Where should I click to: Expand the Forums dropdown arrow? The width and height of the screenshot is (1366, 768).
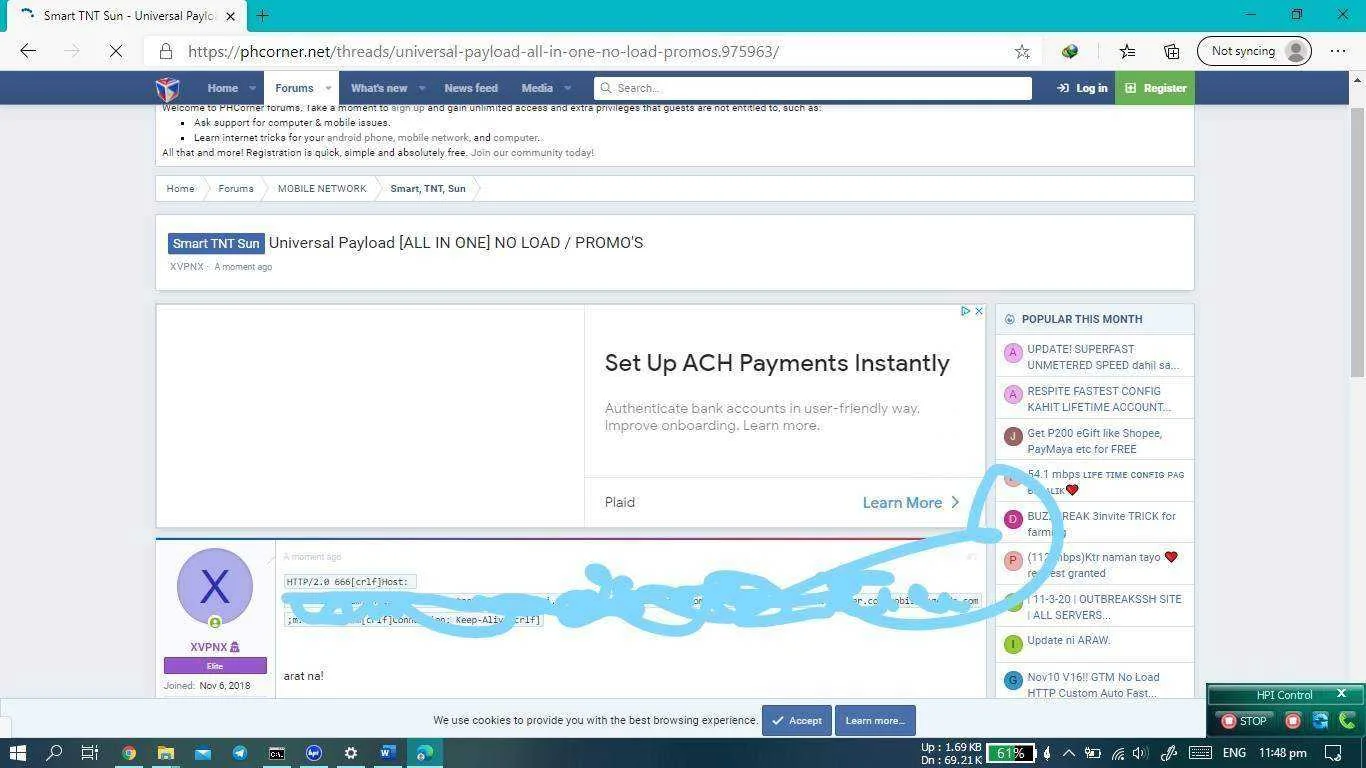pyautogui.click(x=327, y=88)
